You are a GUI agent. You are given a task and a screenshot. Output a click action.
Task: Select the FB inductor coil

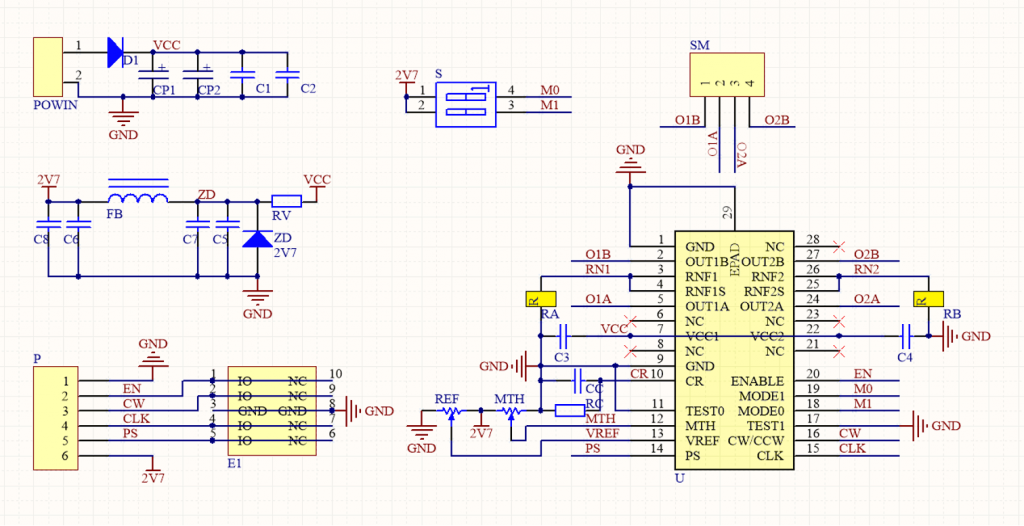[137, 196]
